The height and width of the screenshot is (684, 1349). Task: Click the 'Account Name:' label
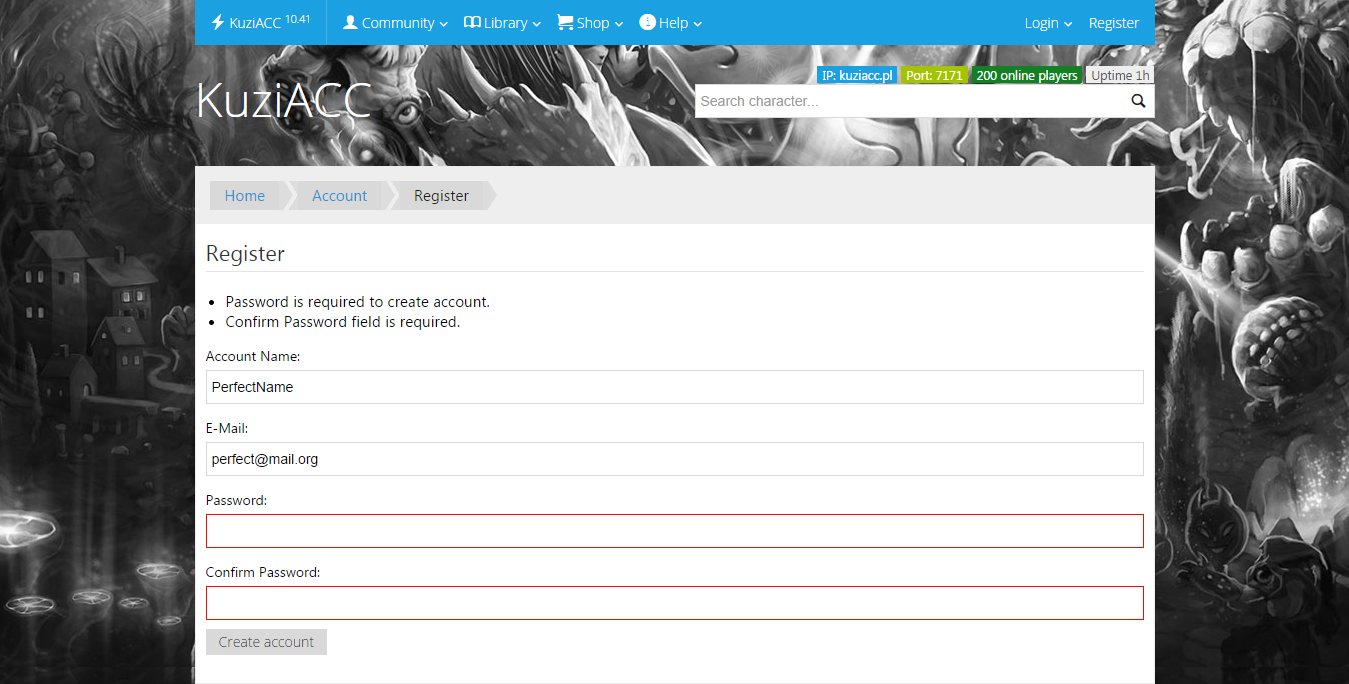[x=253, y=356]
